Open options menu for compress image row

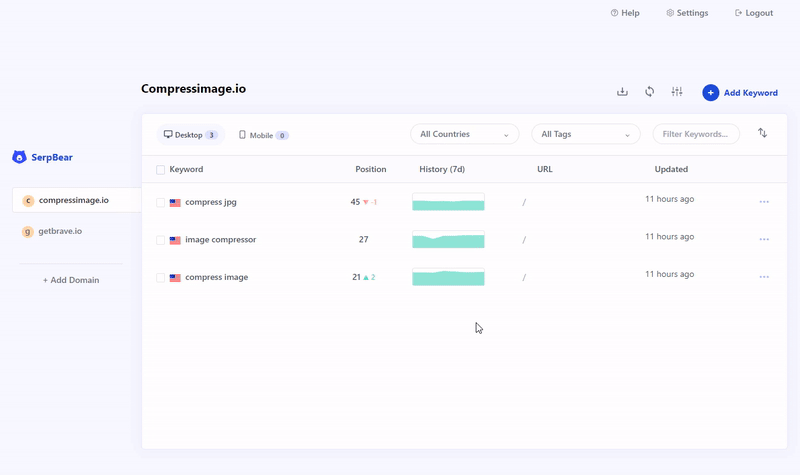click(x=764, y=277)
